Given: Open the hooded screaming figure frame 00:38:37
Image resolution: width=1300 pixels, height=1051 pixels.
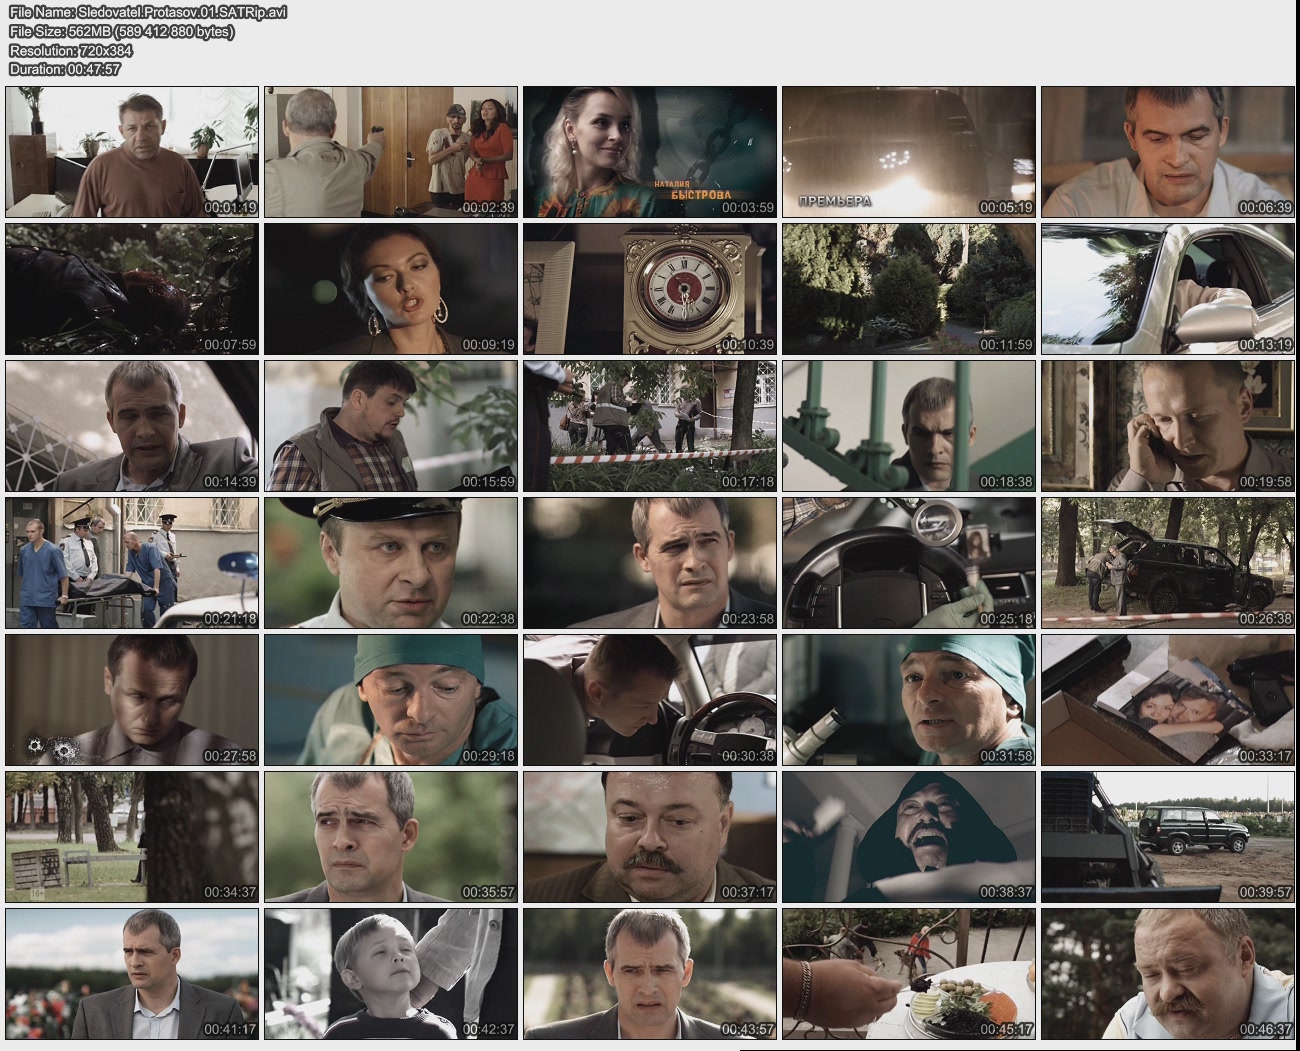Looking at the screenshot, I should coord(908,837).
